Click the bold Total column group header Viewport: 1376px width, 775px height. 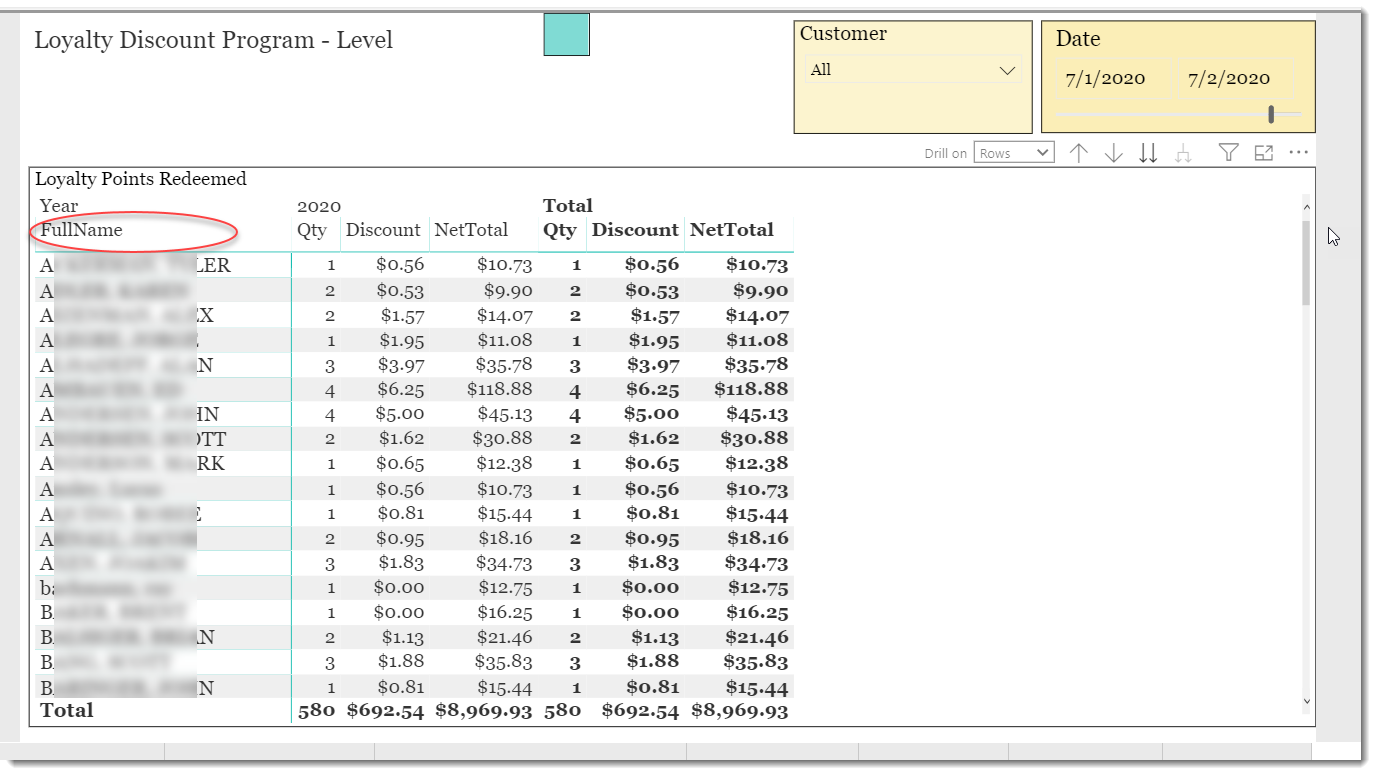click(x=568, y=206)
